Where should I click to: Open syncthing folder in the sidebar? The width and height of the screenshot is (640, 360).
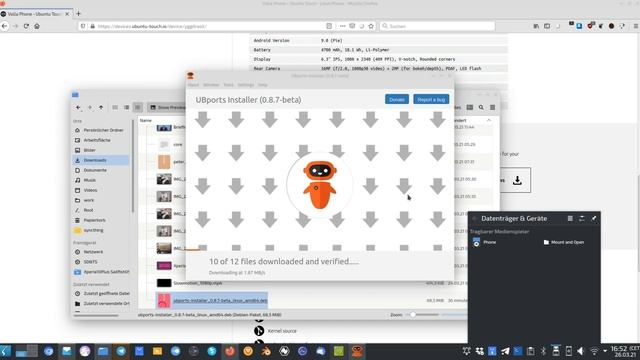click(101, 230)
